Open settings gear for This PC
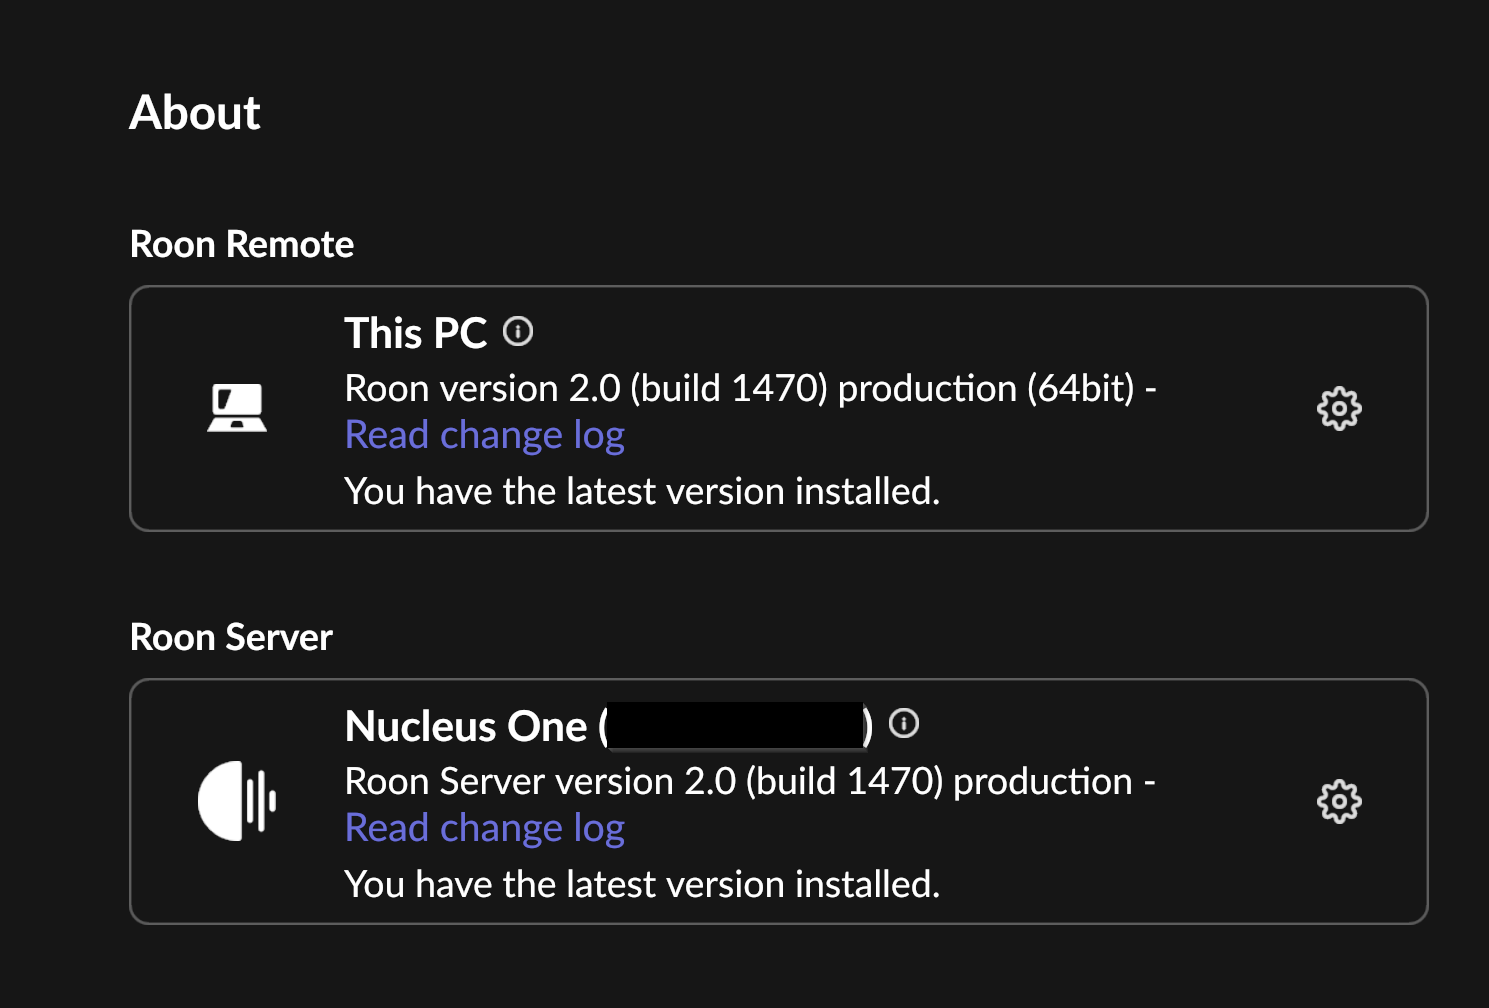 click(1339, 408)
